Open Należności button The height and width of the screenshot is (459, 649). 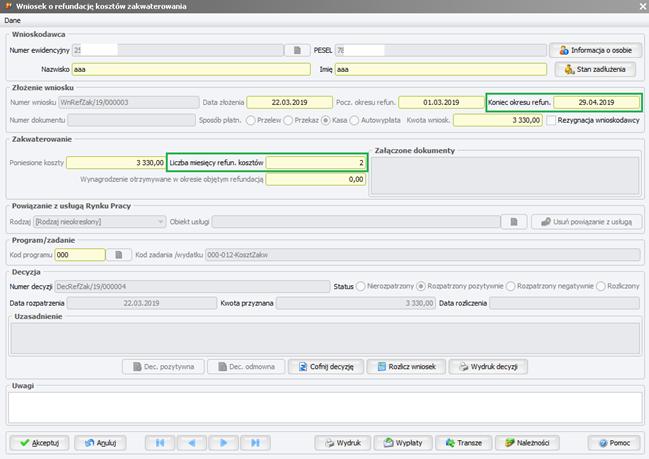[x=527, y=443]
